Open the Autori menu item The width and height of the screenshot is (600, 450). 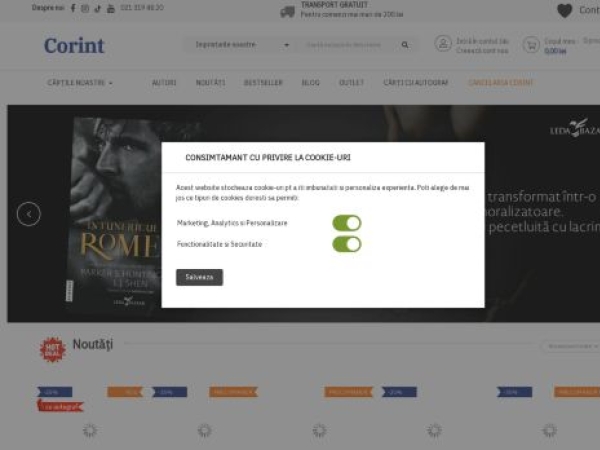point(164,83)
